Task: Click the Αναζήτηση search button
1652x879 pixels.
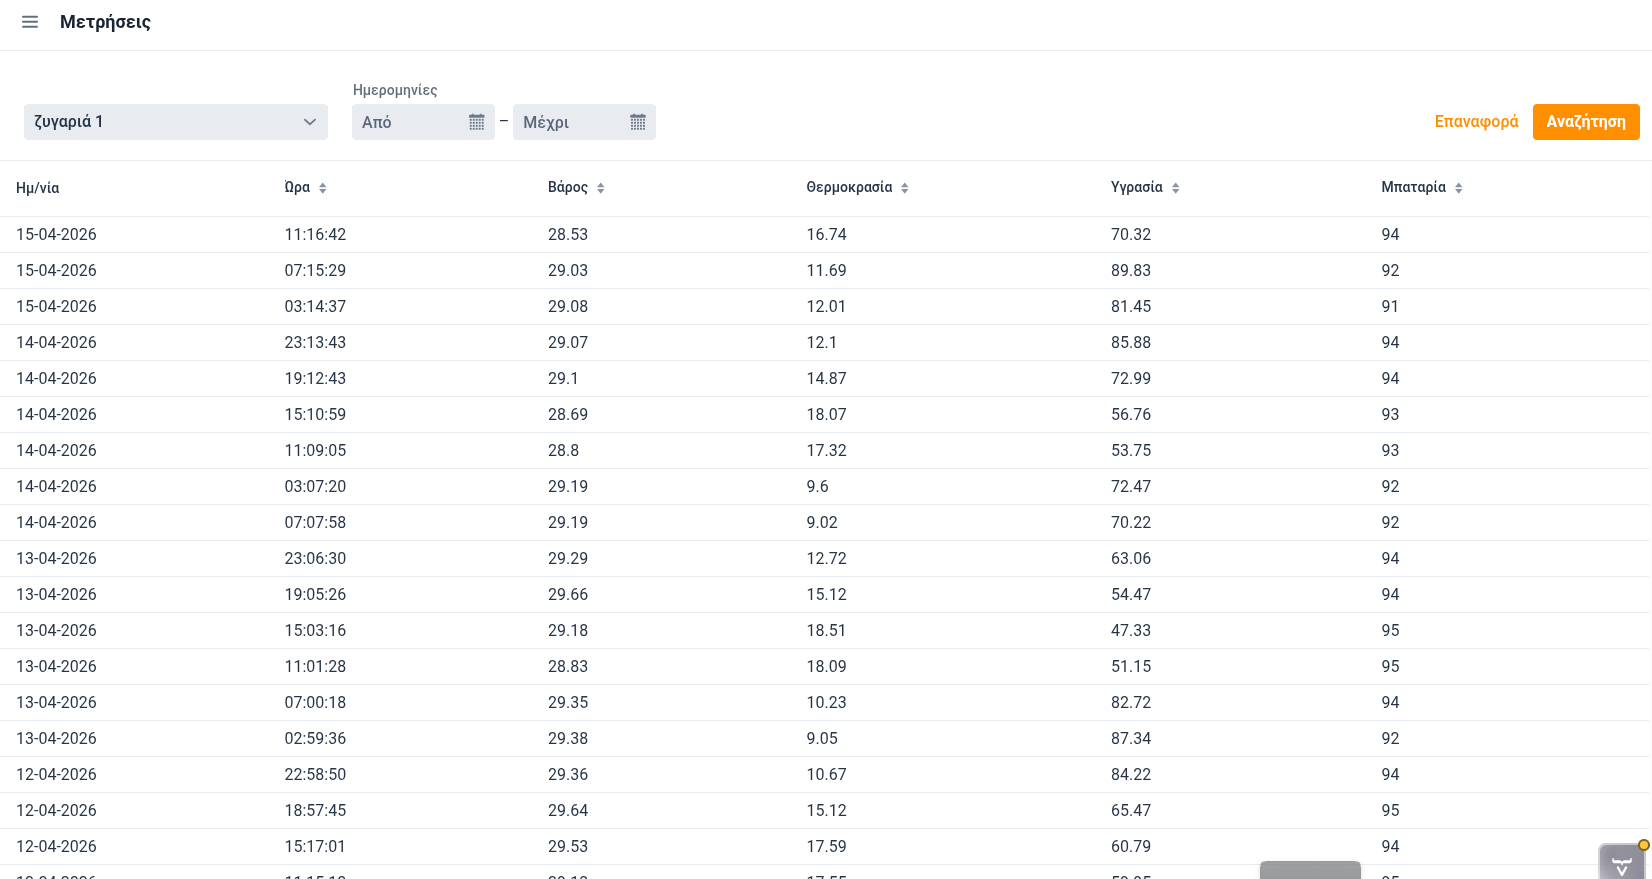Action: tap(1585, 122)
